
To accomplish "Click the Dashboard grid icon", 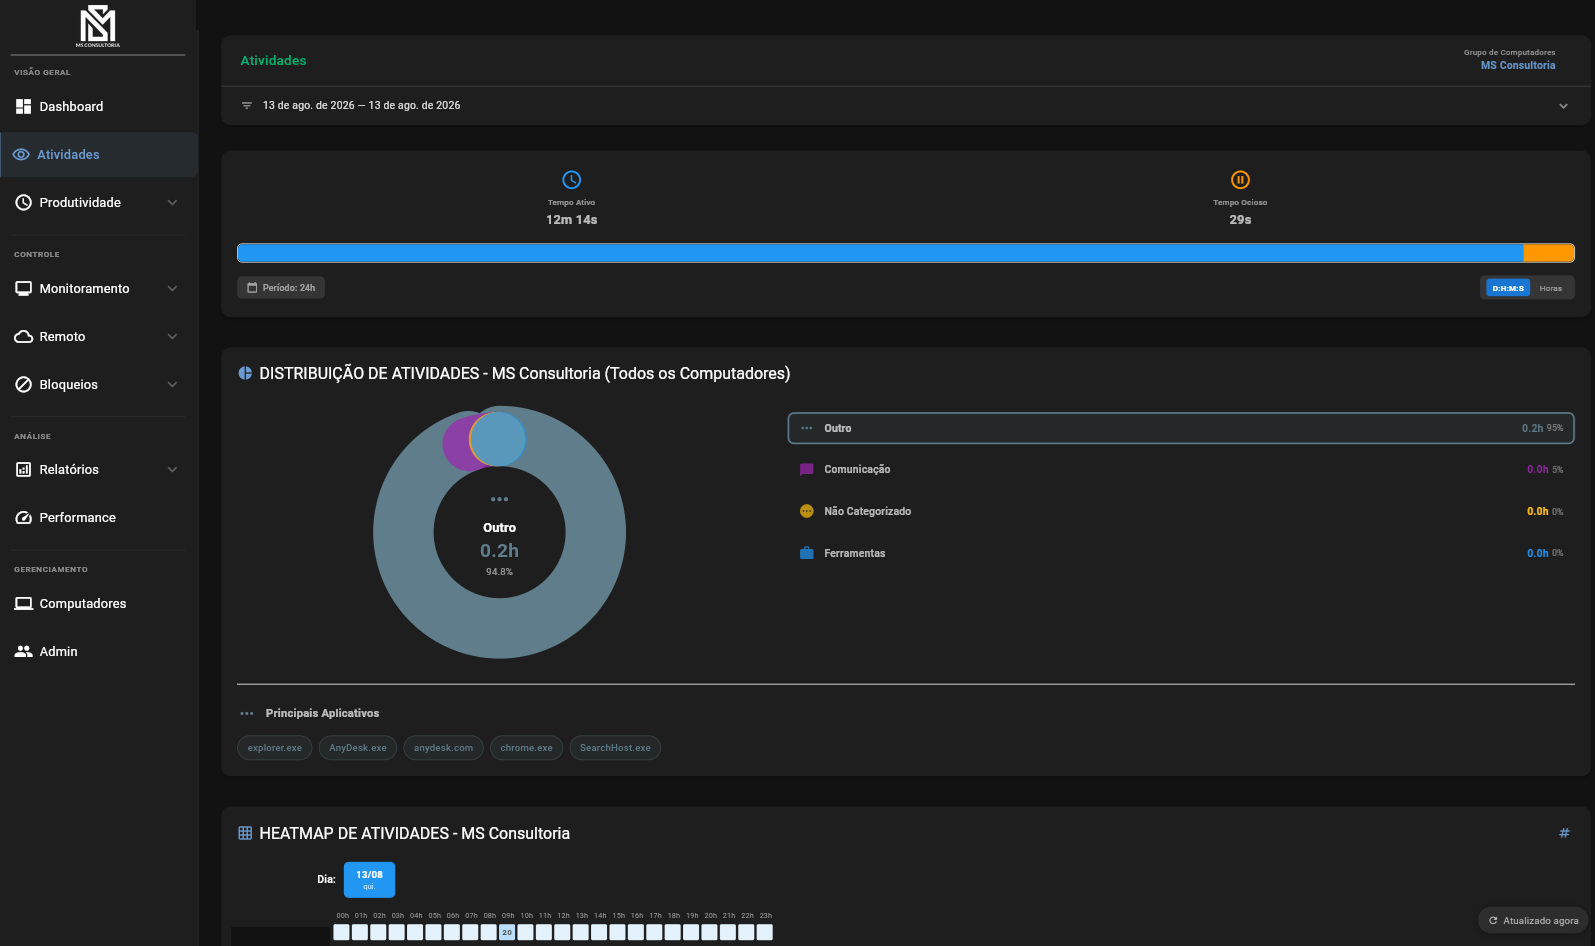I will 24,106.
